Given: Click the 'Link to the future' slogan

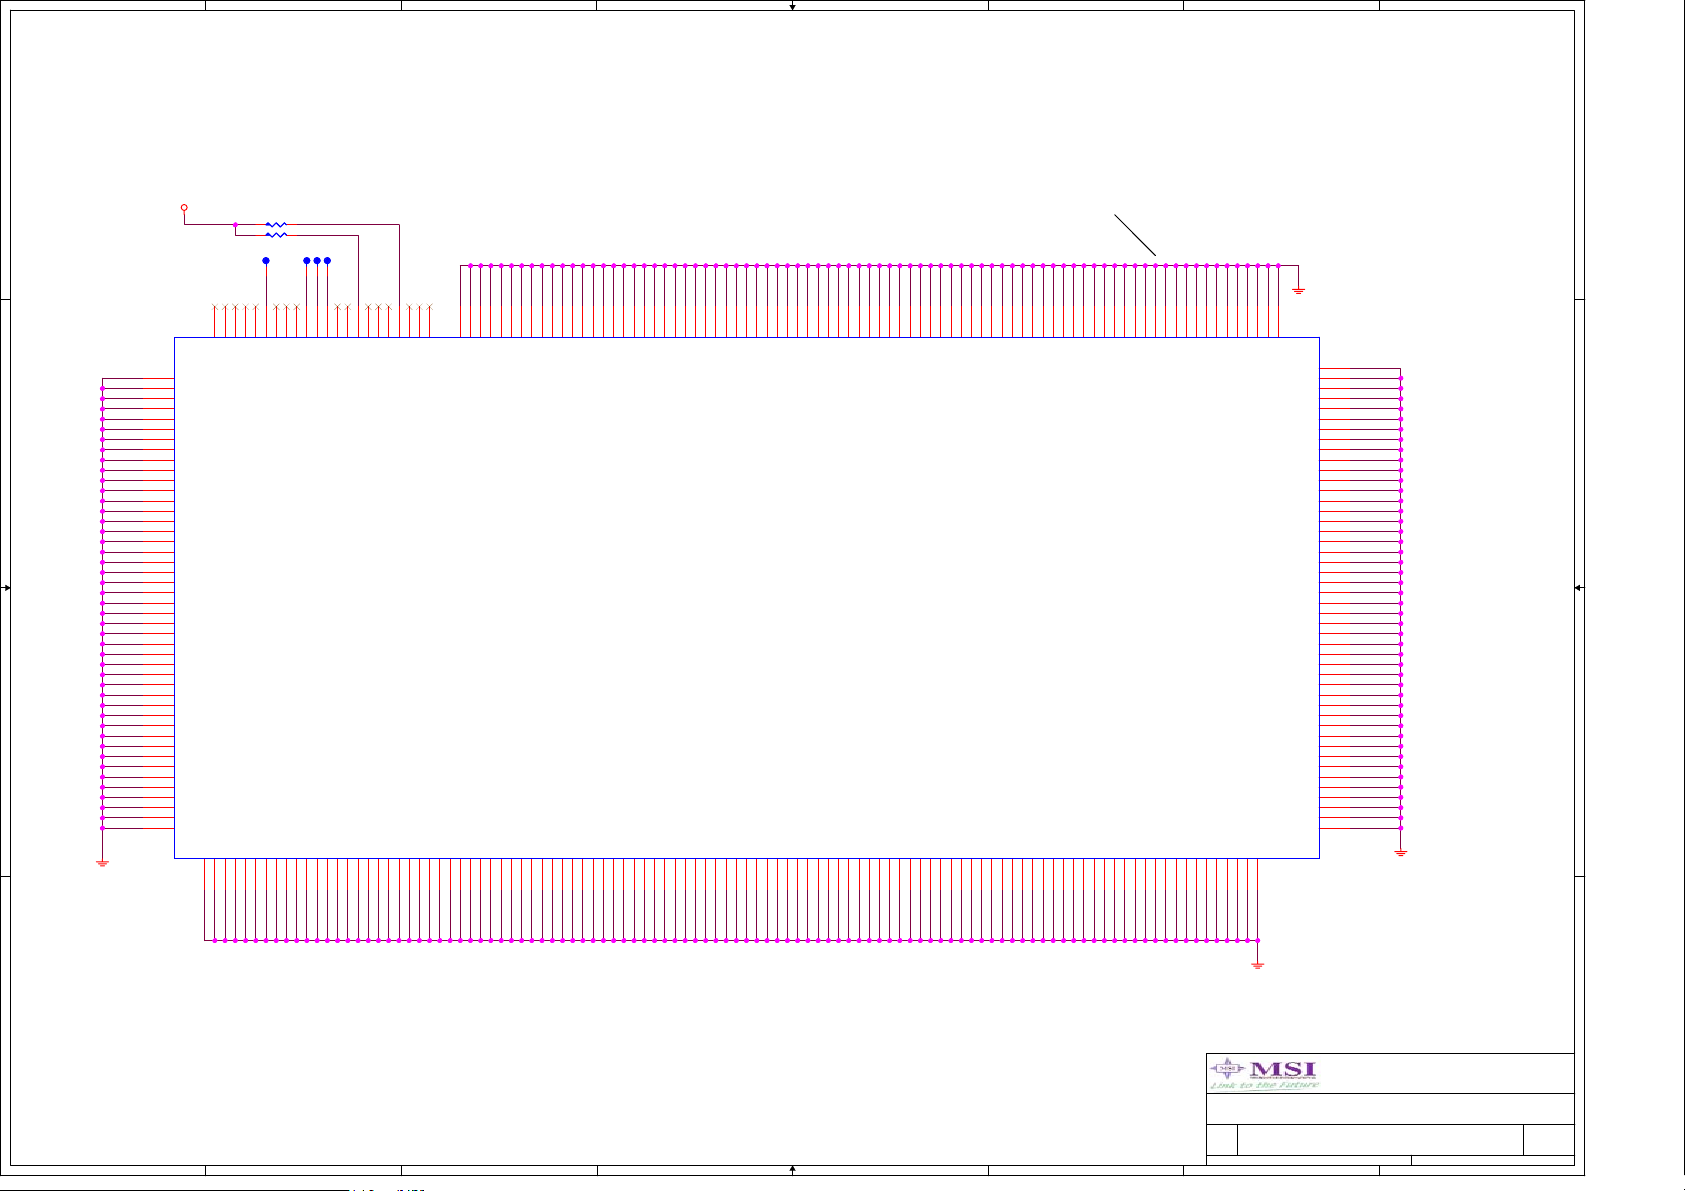Looking at the screenshot, I should [1264, 1085].
